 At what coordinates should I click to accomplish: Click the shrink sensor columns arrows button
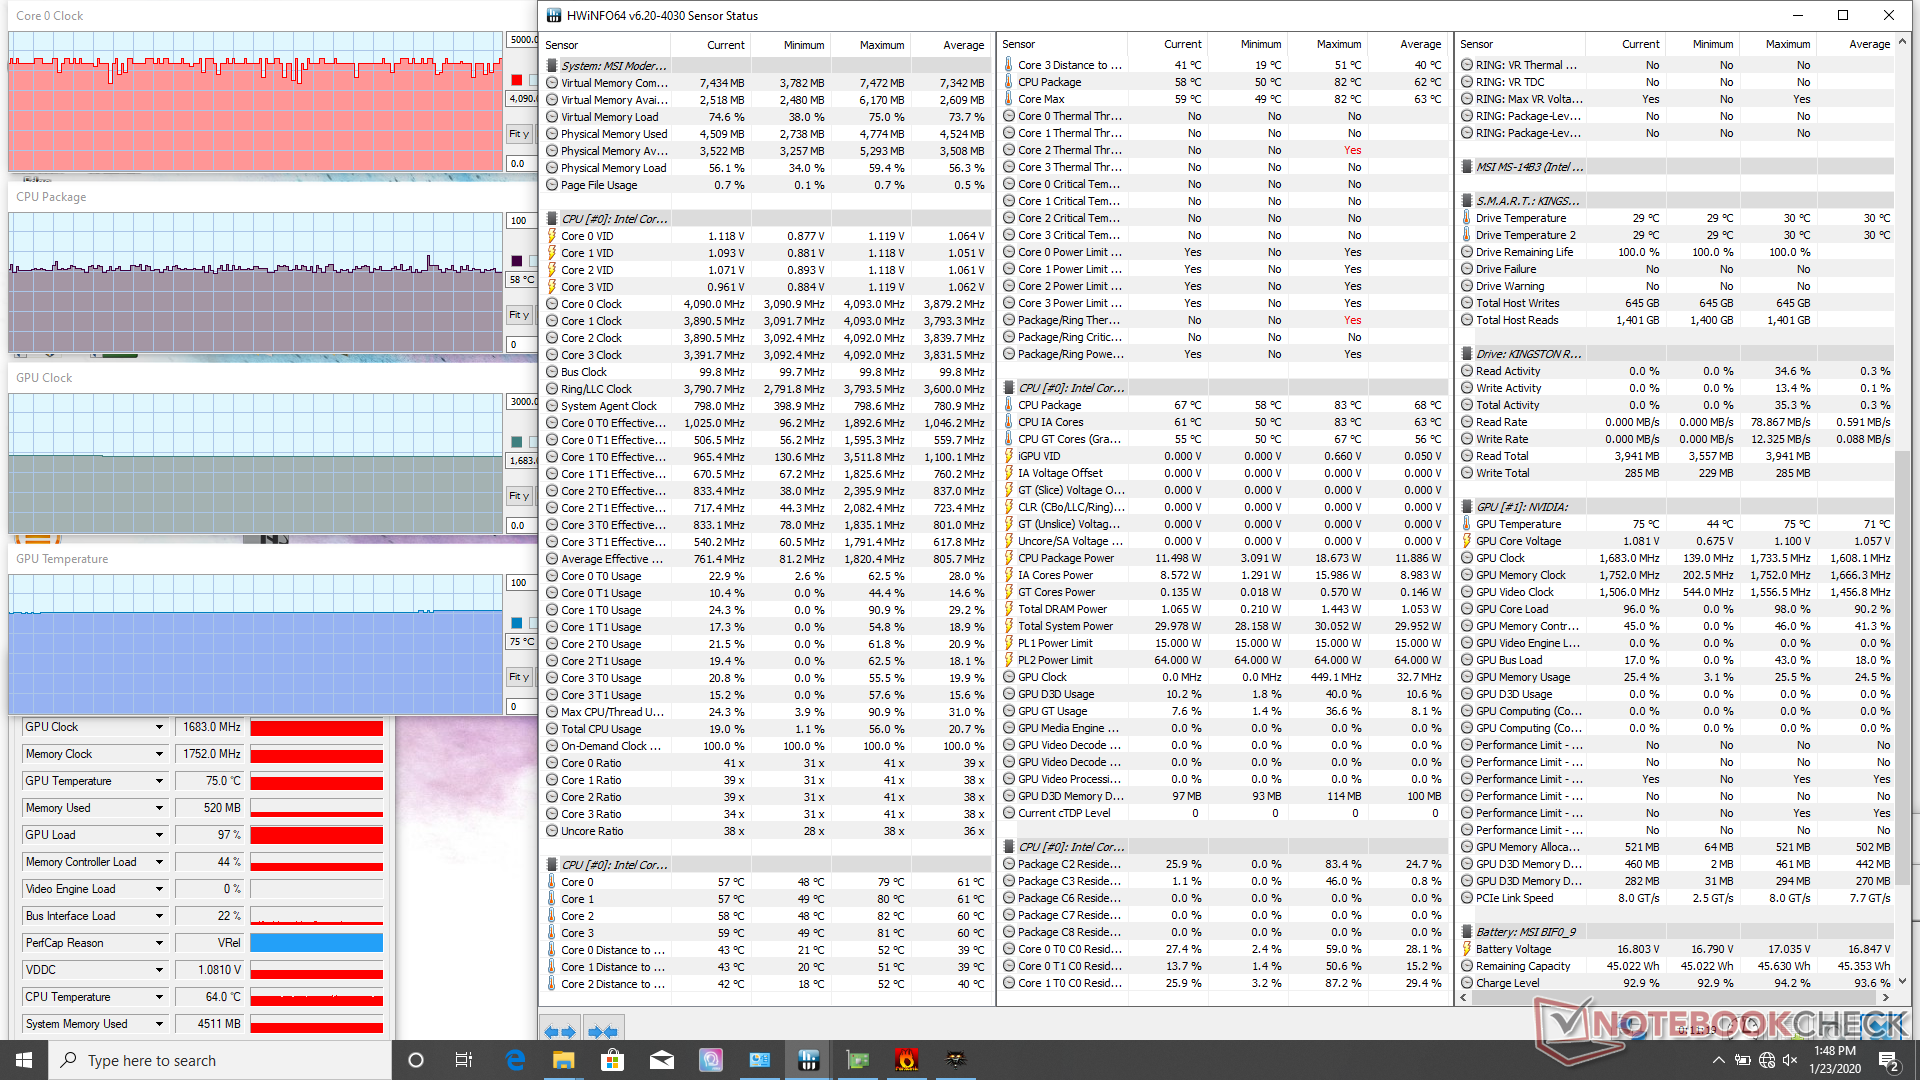pyautogui.click(x=603, y=1030)
